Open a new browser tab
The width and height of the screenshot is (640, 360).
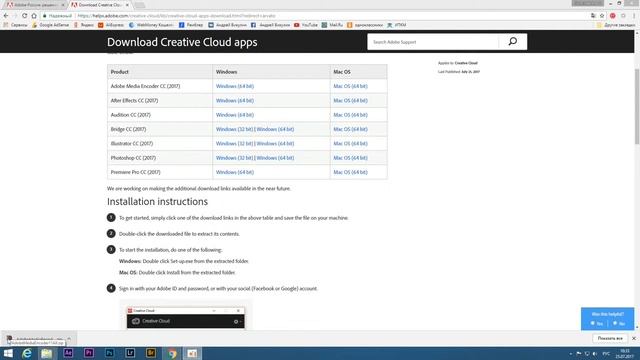140,5
